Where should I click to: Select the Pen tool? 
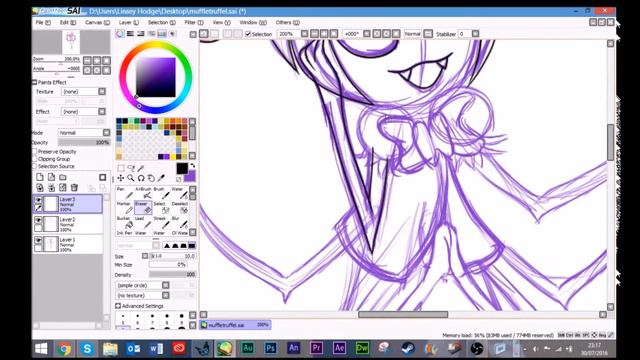124,193
